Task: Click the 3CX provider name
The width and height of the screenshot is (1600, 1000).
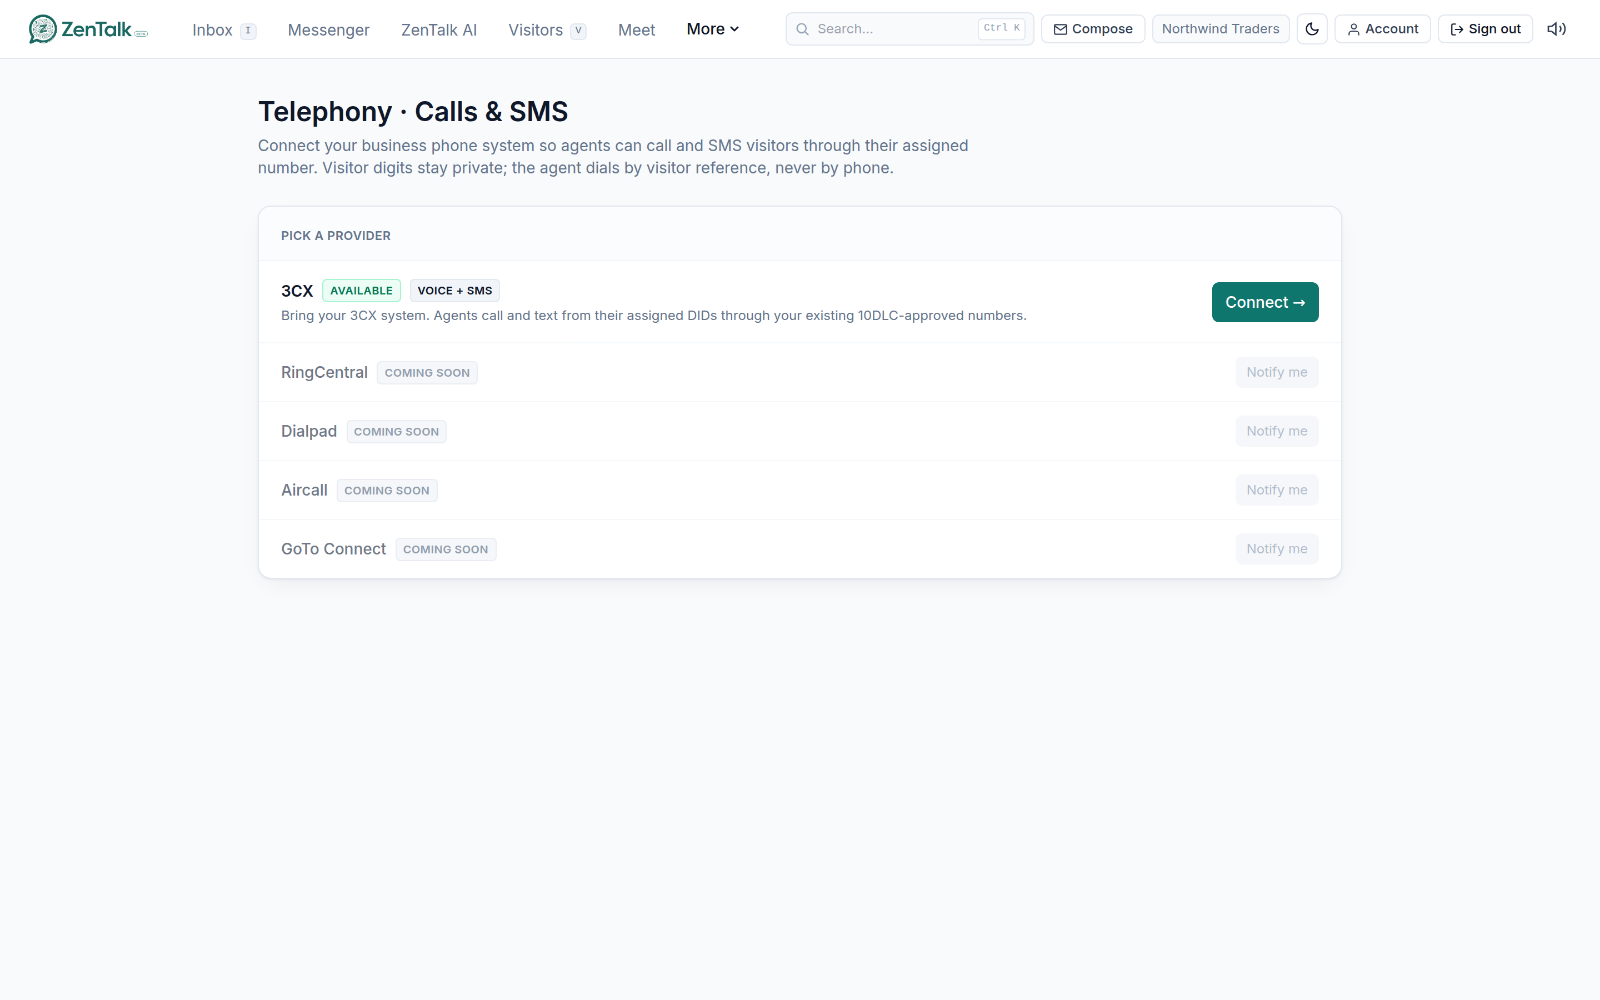Action: (297, 291)
